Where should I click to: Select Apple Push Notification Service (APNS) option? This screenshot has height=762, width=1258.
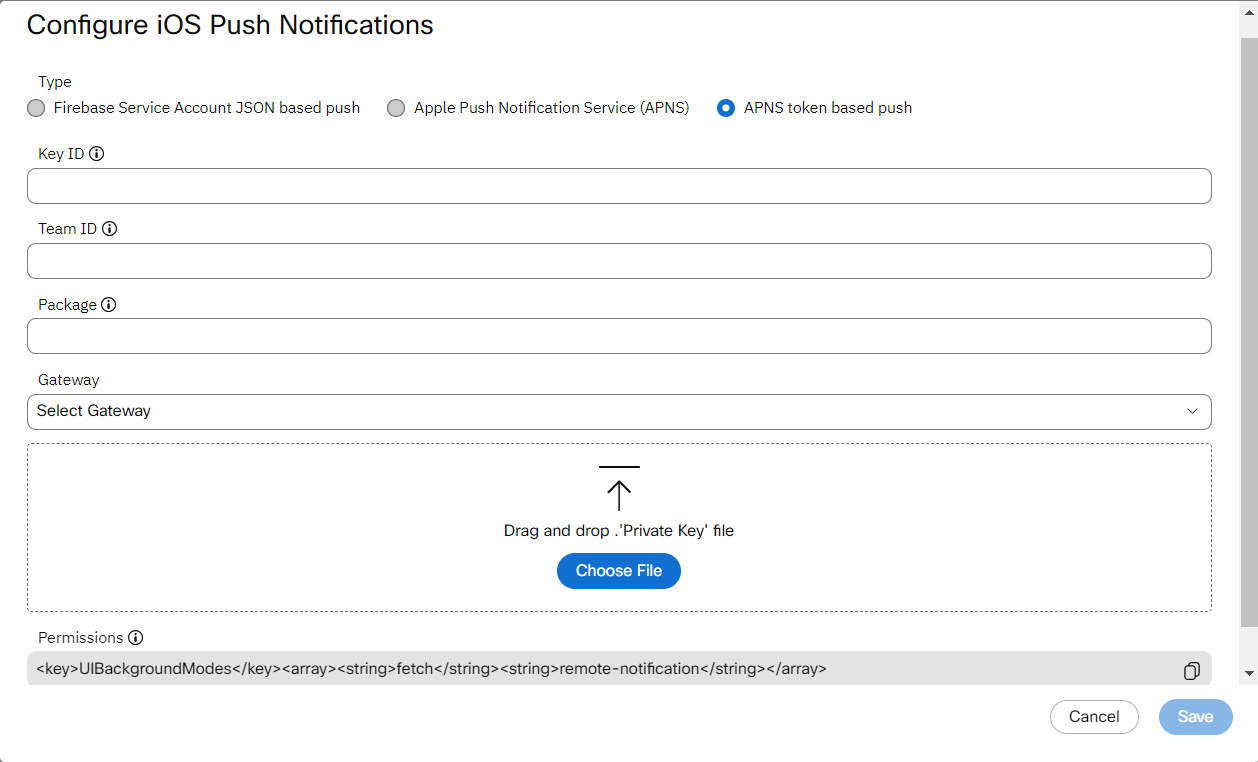pyautogui.click(x=396, y=108)
